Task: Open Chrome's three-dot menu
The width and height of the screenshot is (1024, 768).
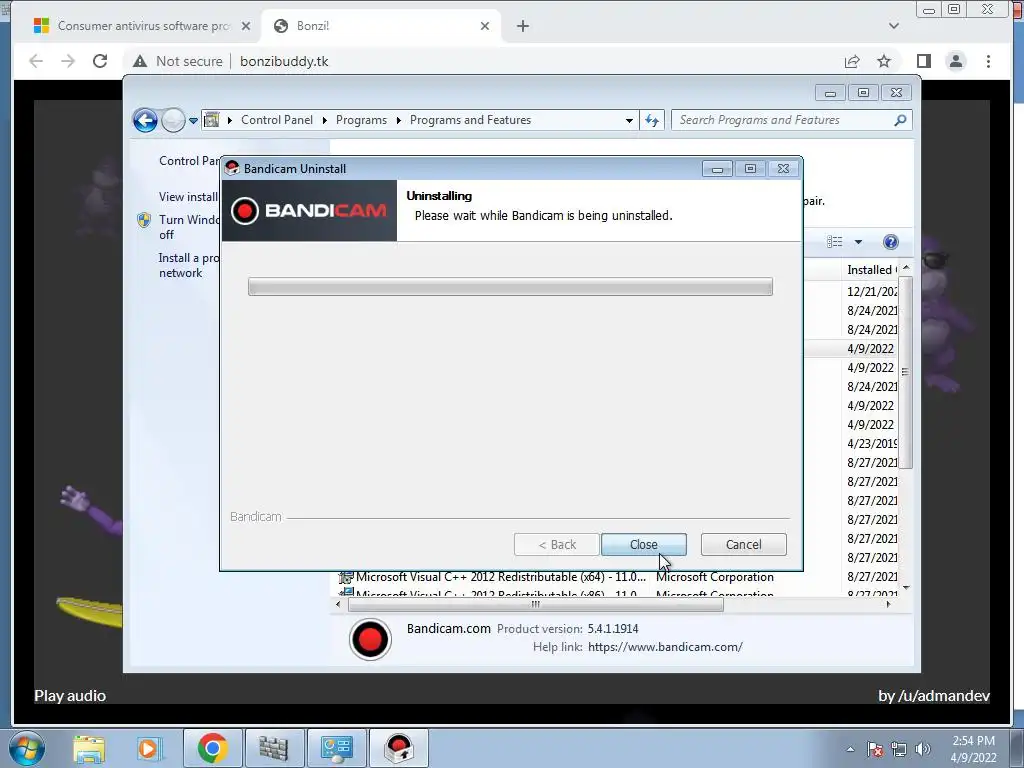Action: (988, 61)
